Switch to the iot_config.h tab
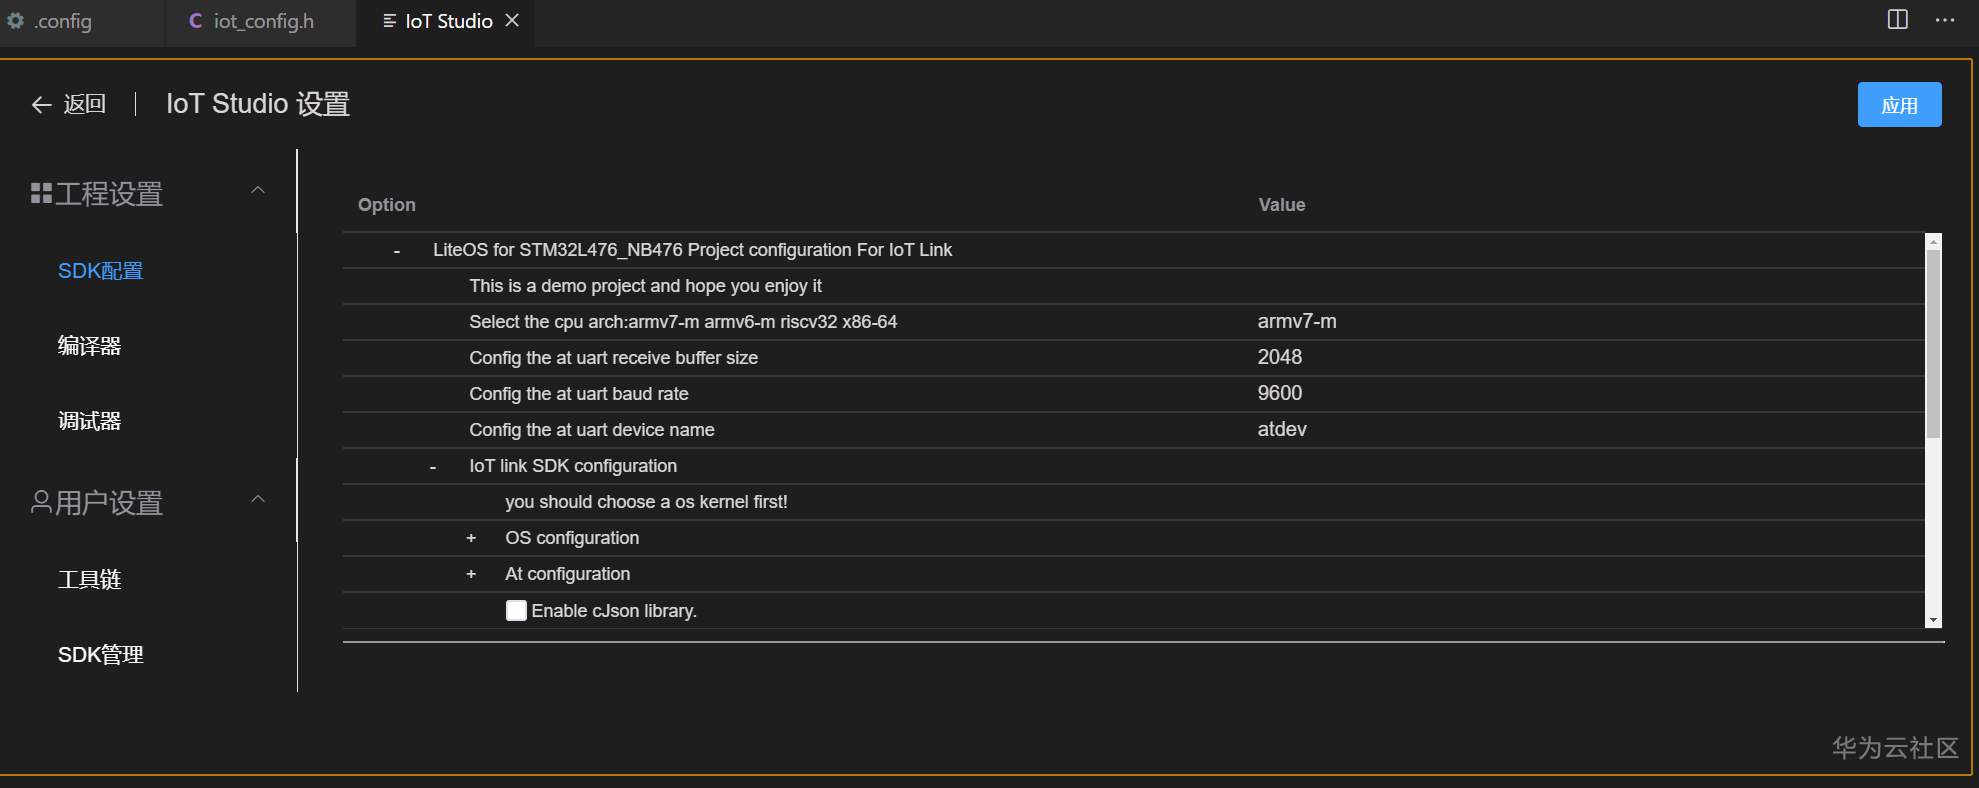The height and width of the screenshot is (788, 1979). (262, 21)
